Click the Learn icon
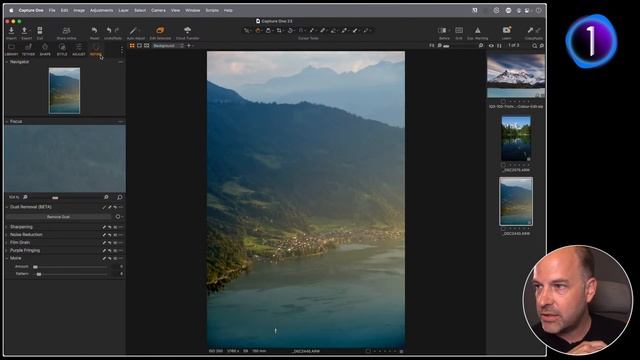The image size is (640, 360). [507, 31]
